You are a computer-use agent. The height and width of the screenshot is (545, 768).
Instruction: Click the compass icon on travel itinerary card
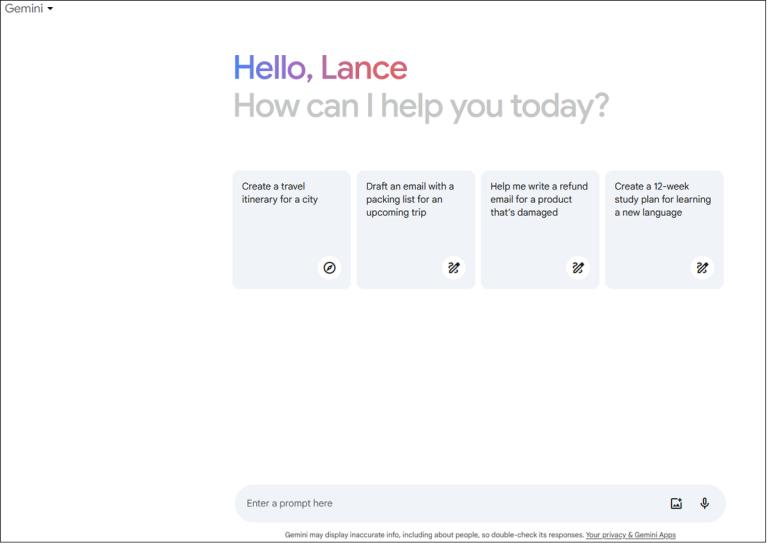click(x=330, y=268)
